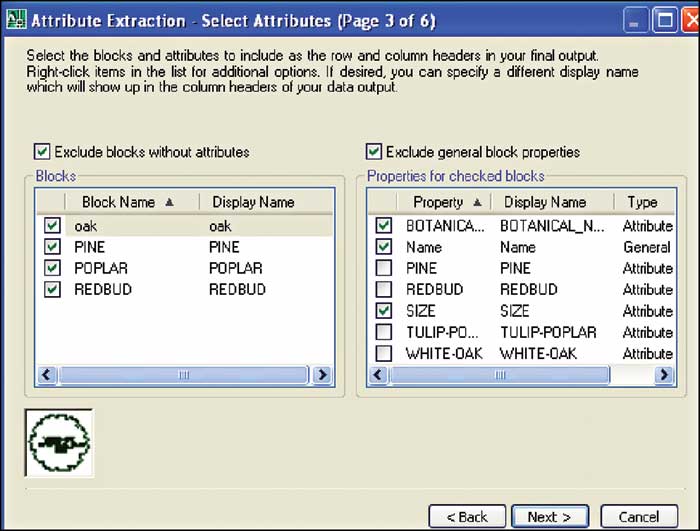The height and width of the screenshot is (531, 700).
Task: Select the REDBUD block row
Action: pyautogui.click(x=102, y=289)
